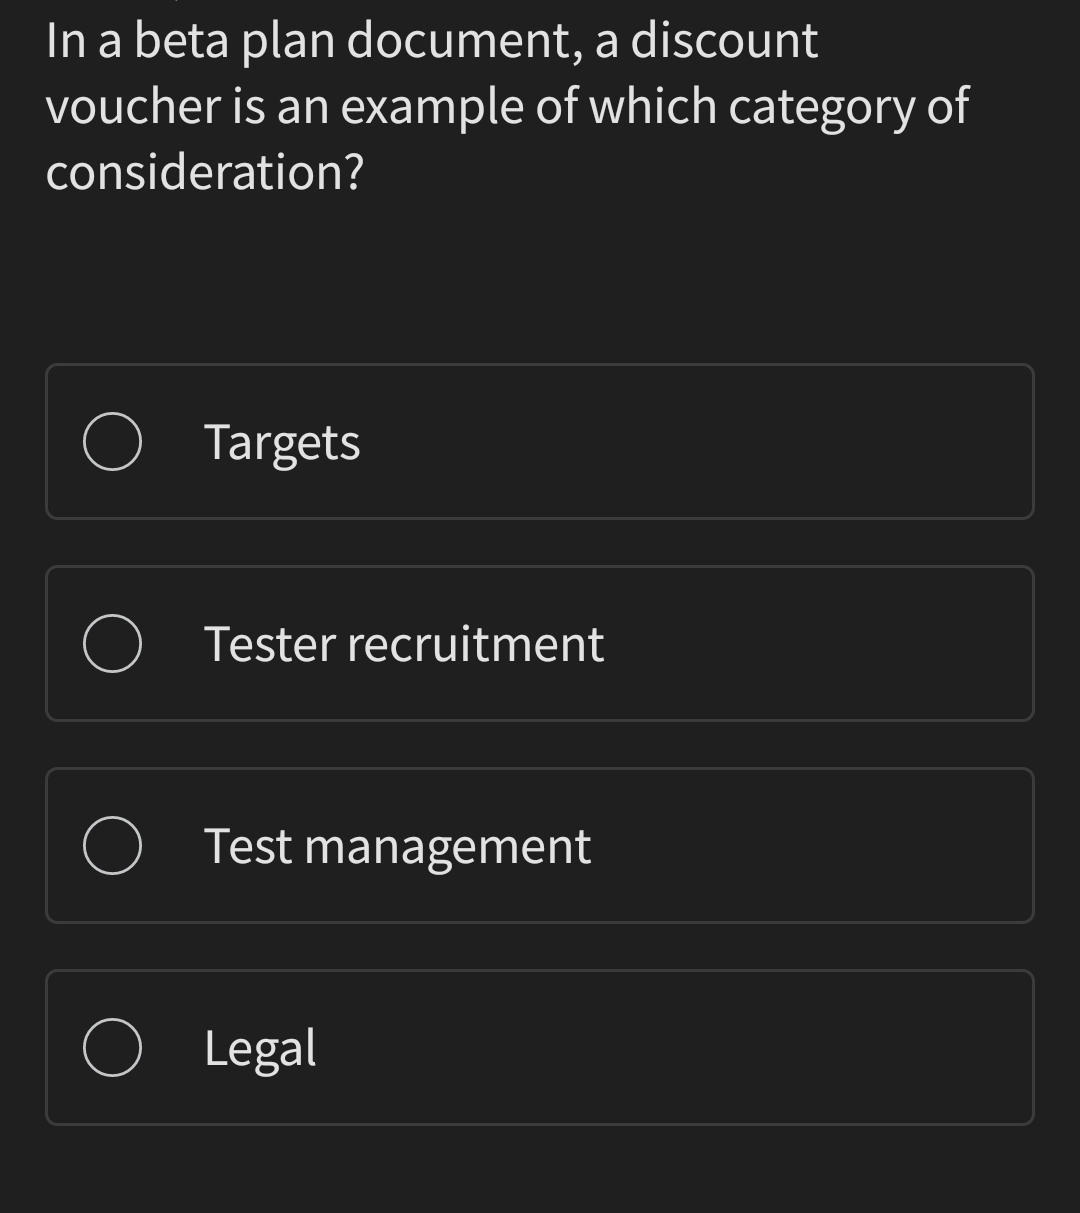Click the Targets answer option row
The image size is (1080, 1213).
point(540,441)
